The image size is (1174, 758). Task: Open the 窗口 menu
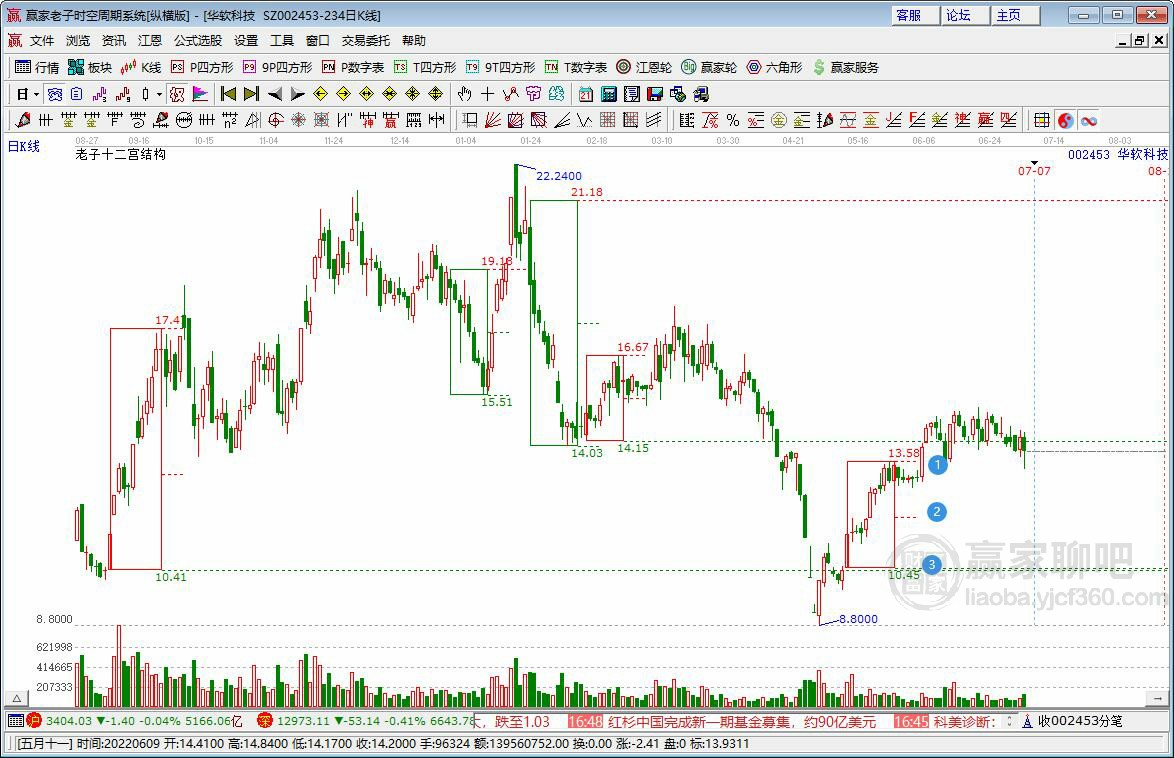317,40
